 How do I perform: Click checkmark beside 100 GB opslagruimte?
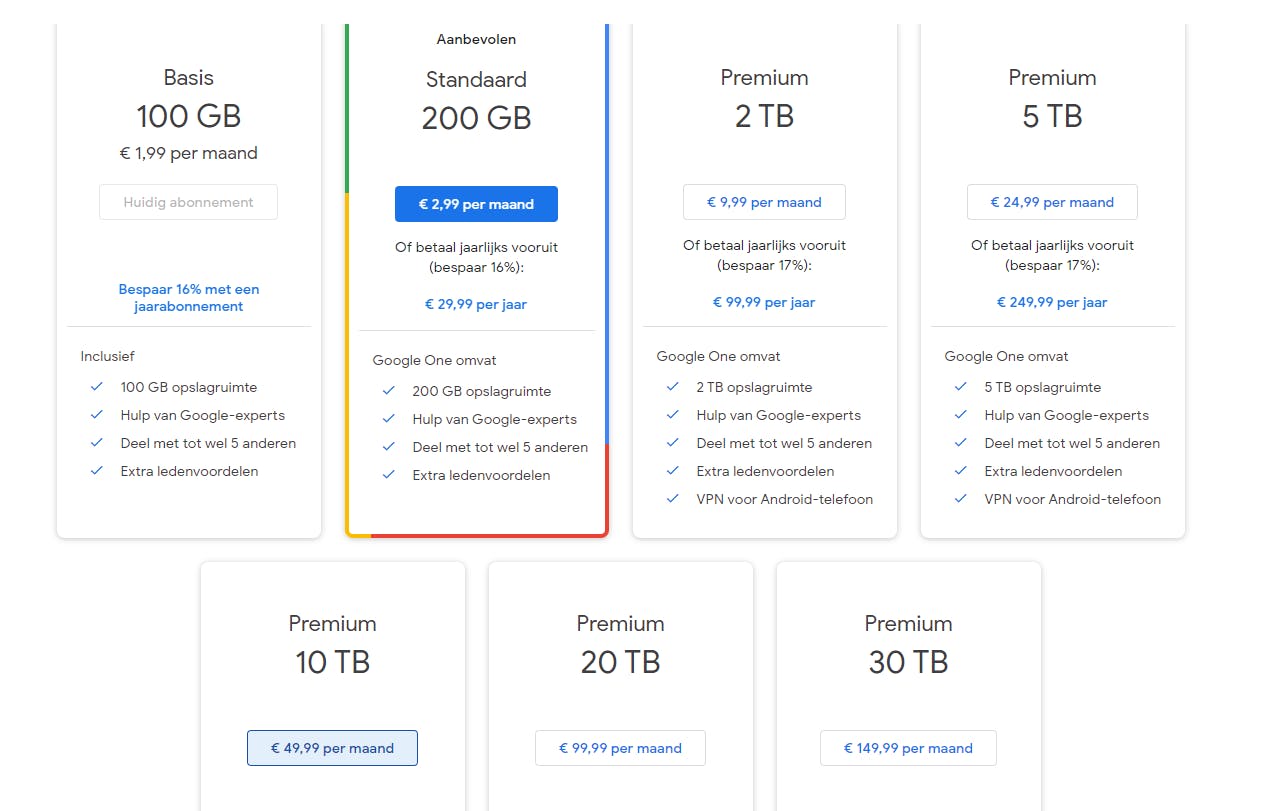click(x=97, y=387)
